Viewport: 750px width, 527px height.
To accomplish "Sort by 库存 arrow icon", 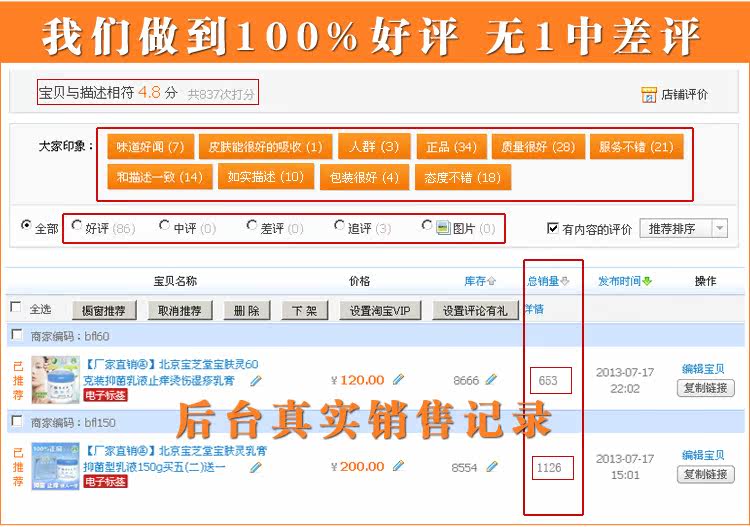I will (x=492, y=281).
